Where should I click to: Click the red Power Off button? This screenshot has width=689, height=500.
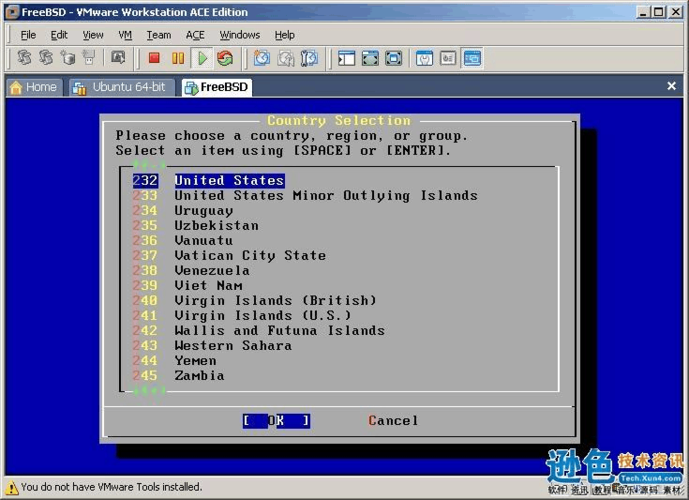[154, 58]
